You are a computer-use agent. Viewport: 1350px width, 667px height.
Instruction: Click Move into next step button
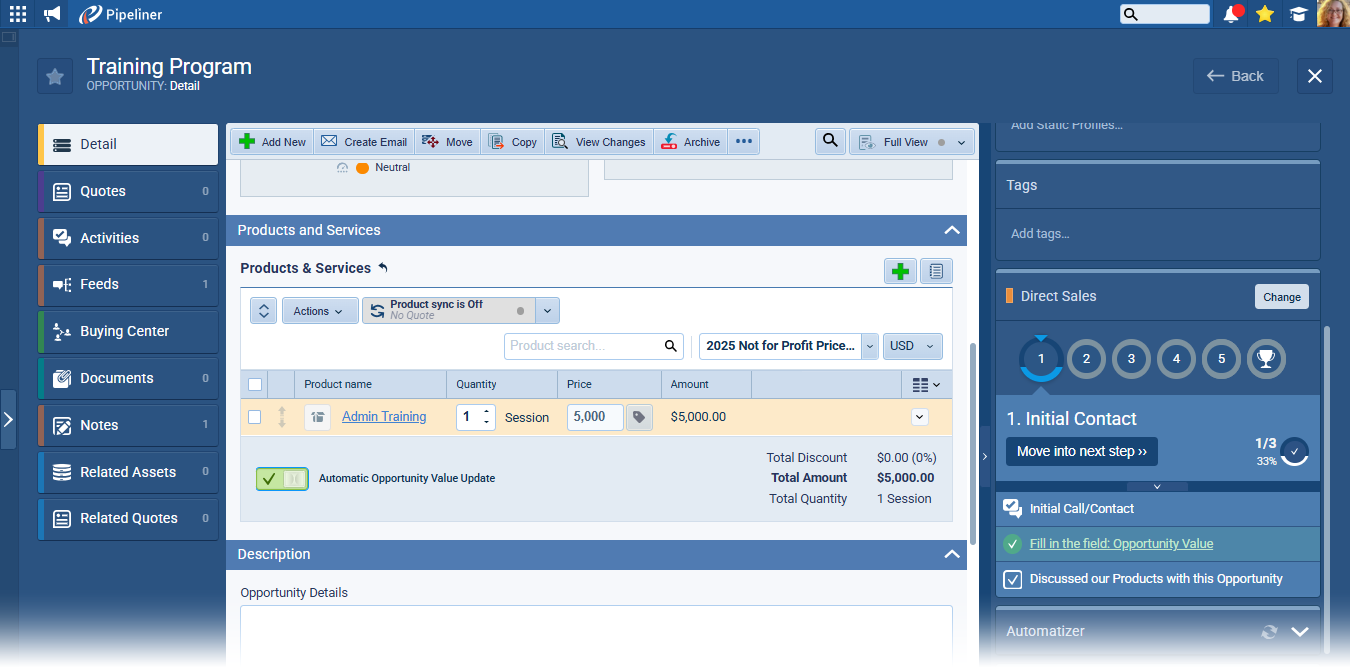[x=1081, y=451]
